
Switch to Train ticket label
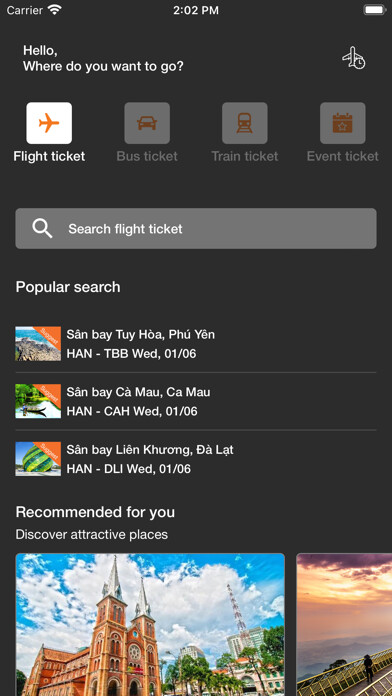pos(245,156)
